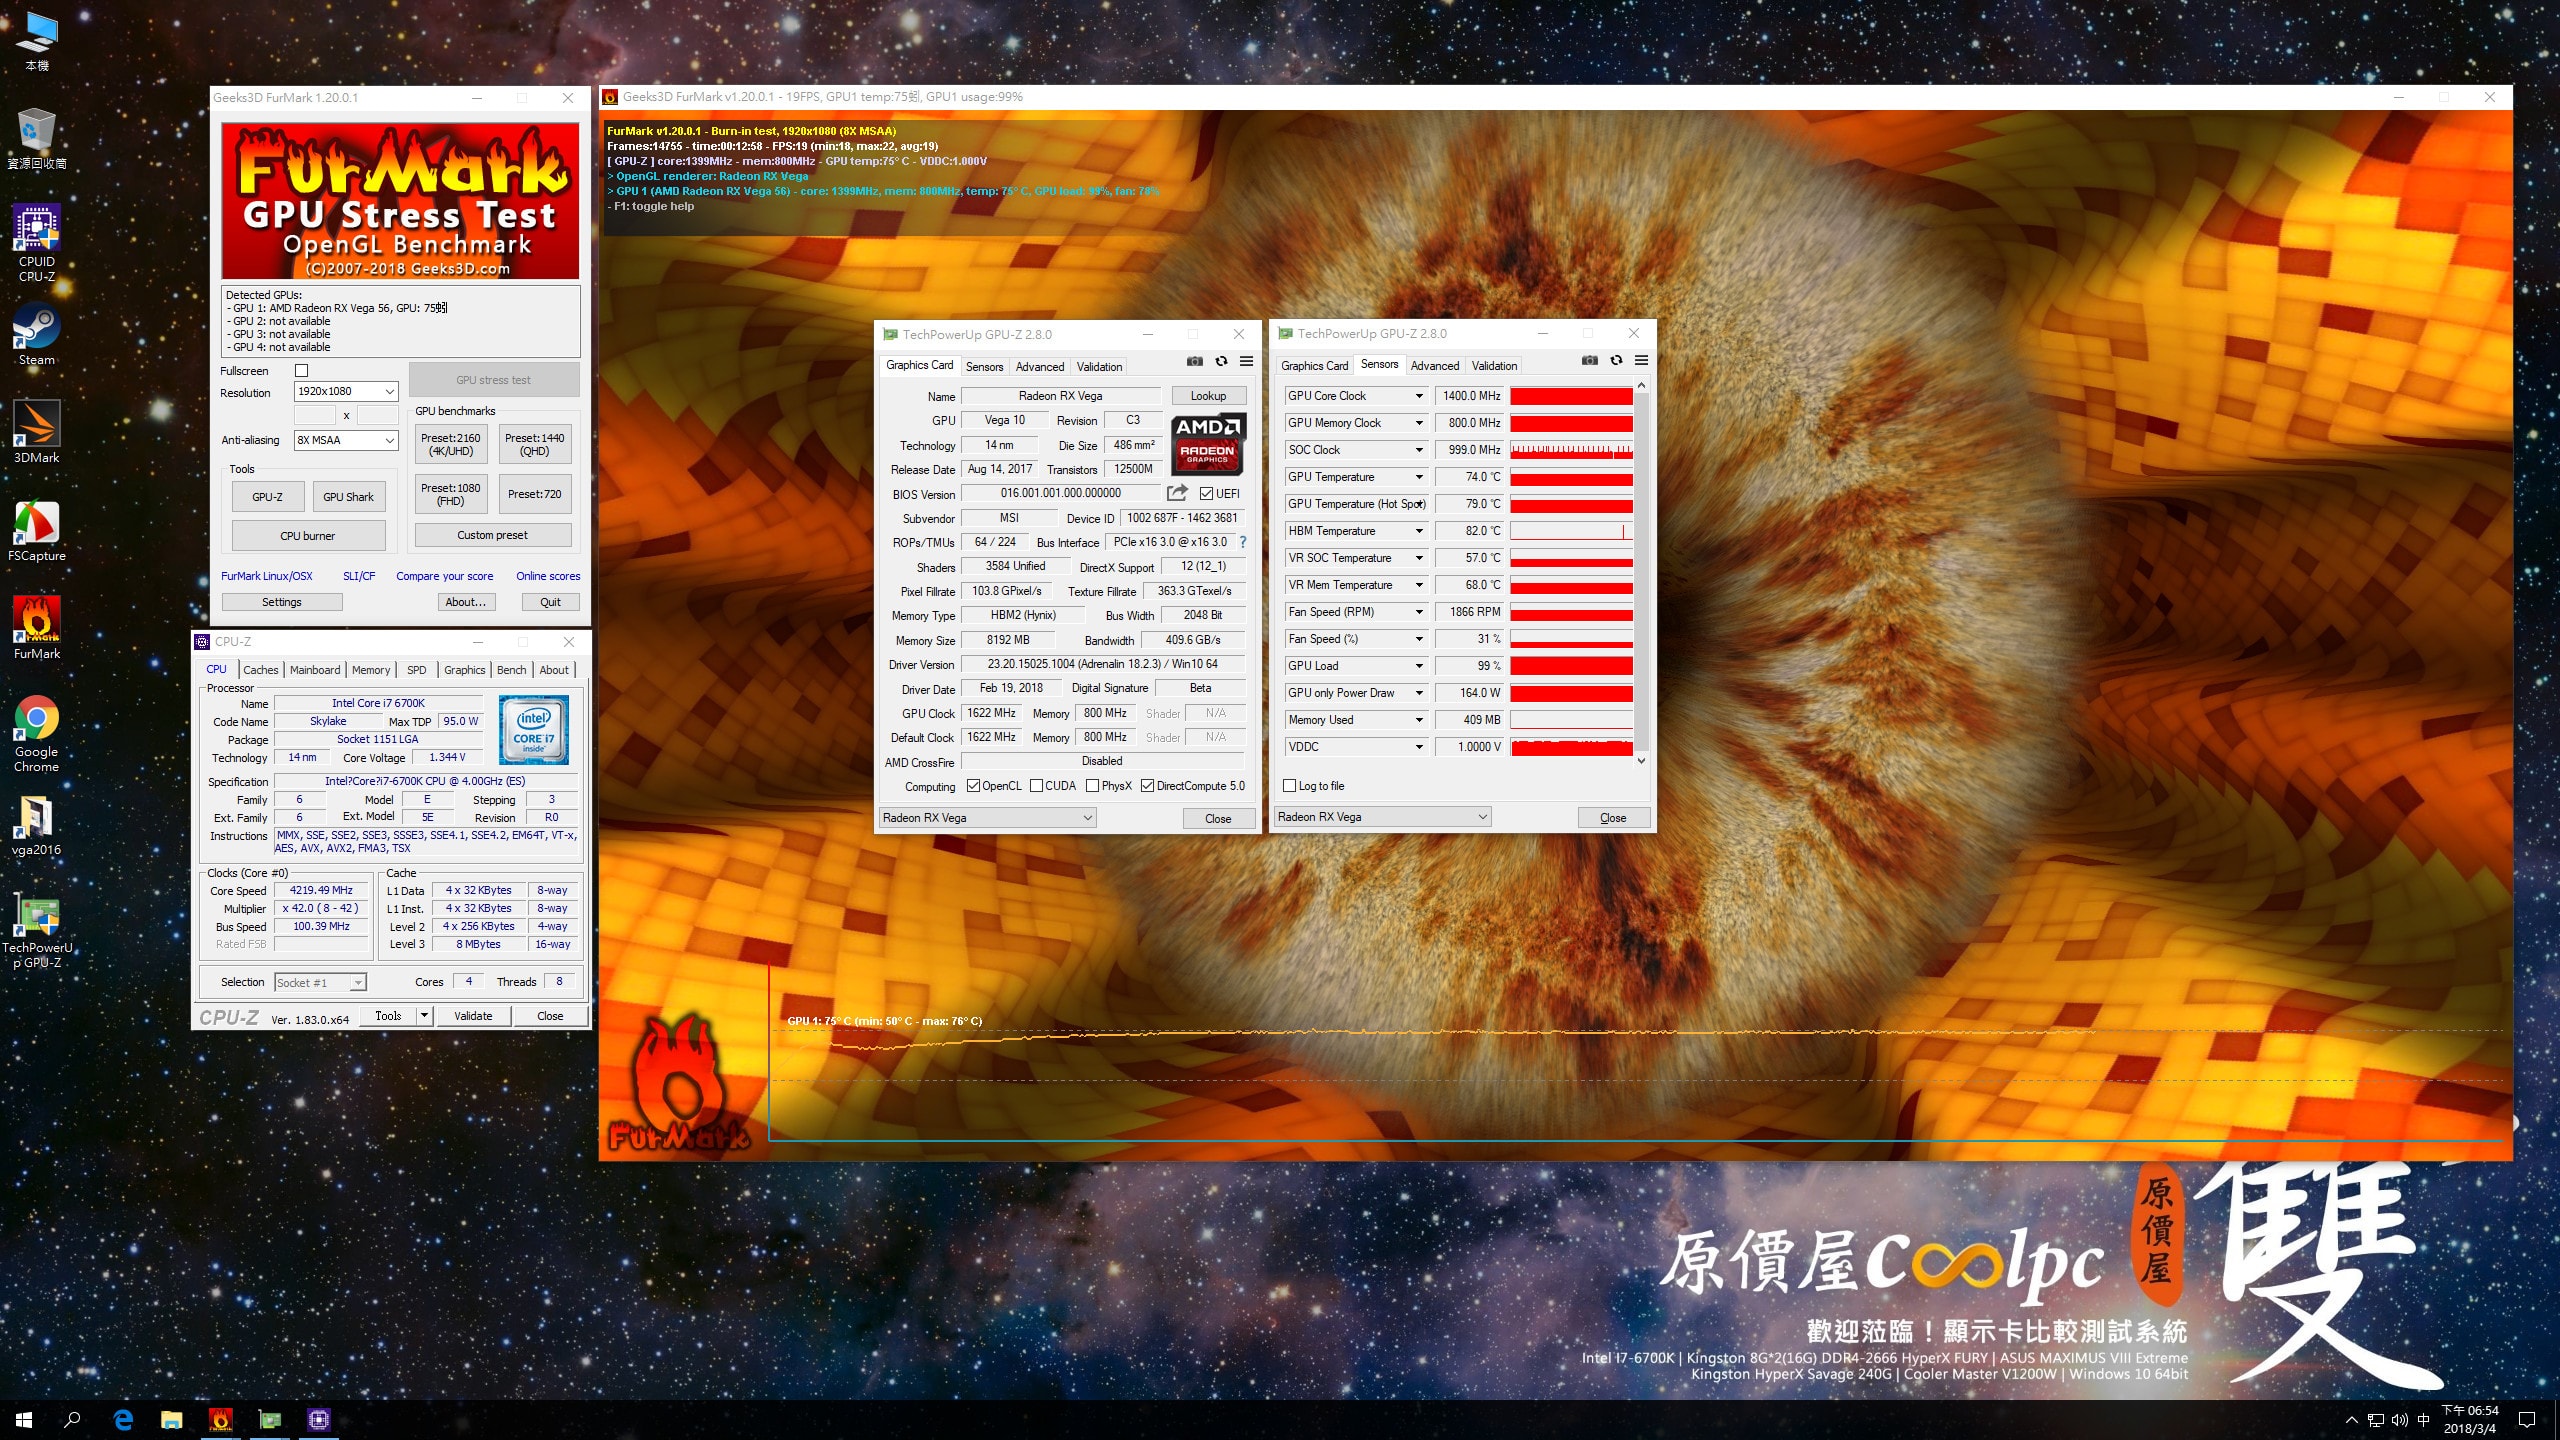
Task: Click the VDDC sensor graph
Action: click(x=1571, y=747)
